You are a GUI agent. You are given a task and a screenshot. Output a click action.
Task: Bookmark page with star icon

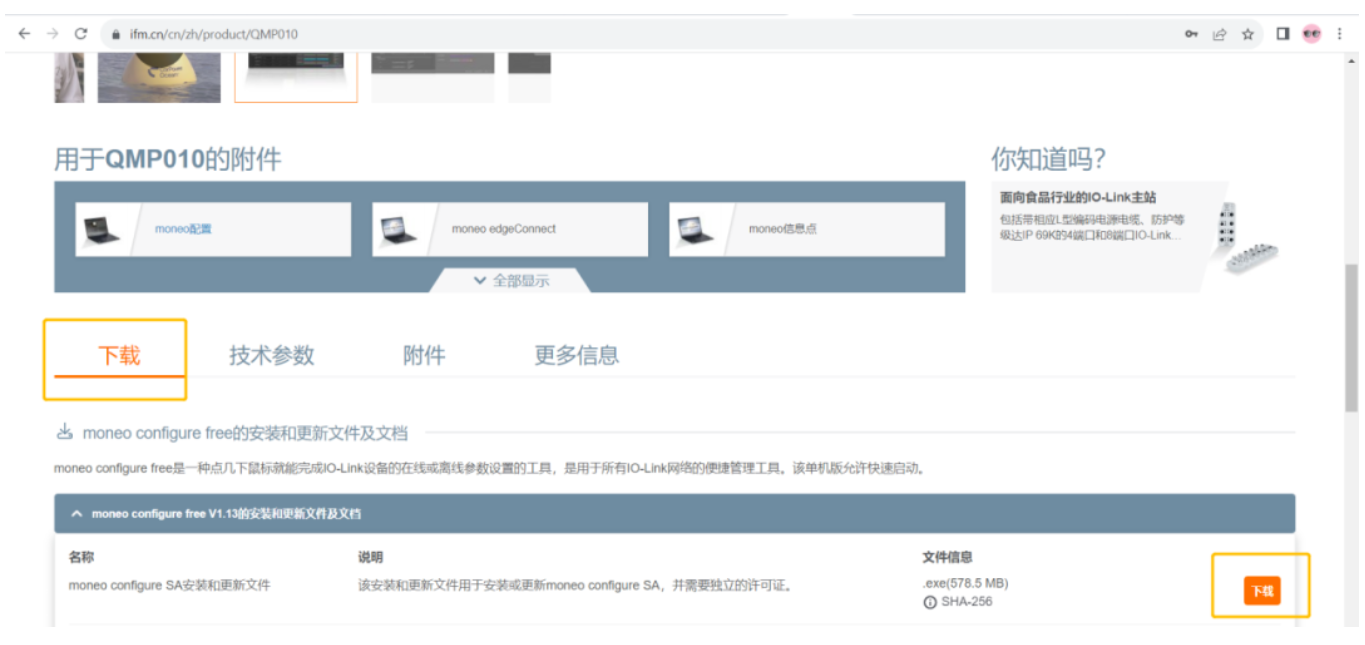click(x=1247, y=34)
